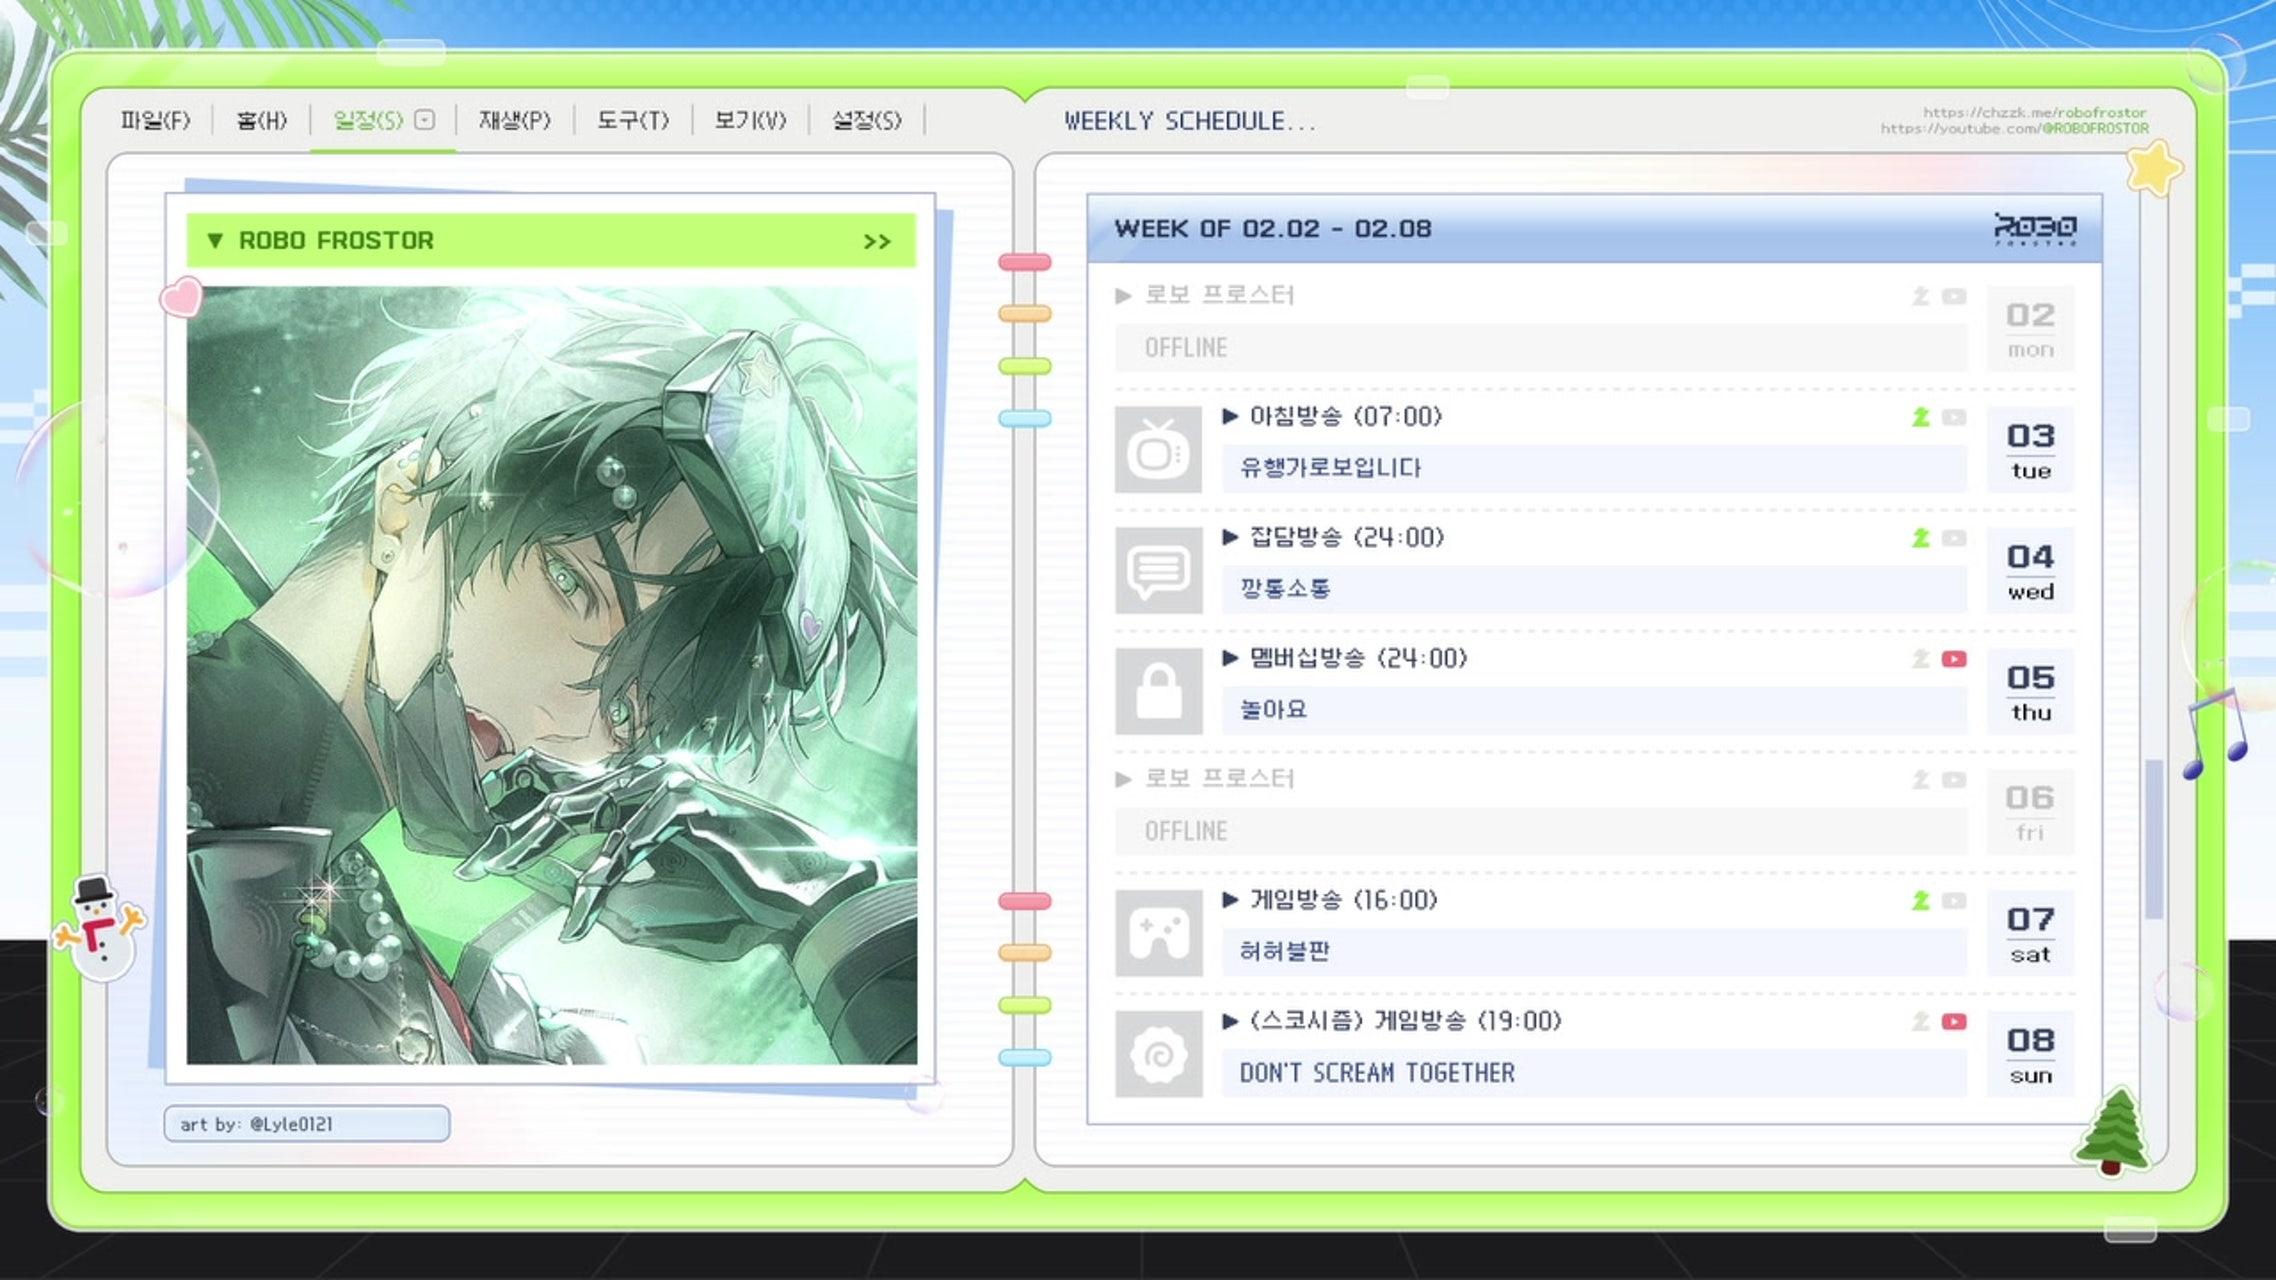The height and width of the screenshot is (1280, 2276).
Task: Click the chat bubble icon for Wednesday
Action: click(x=1158, y=571)
